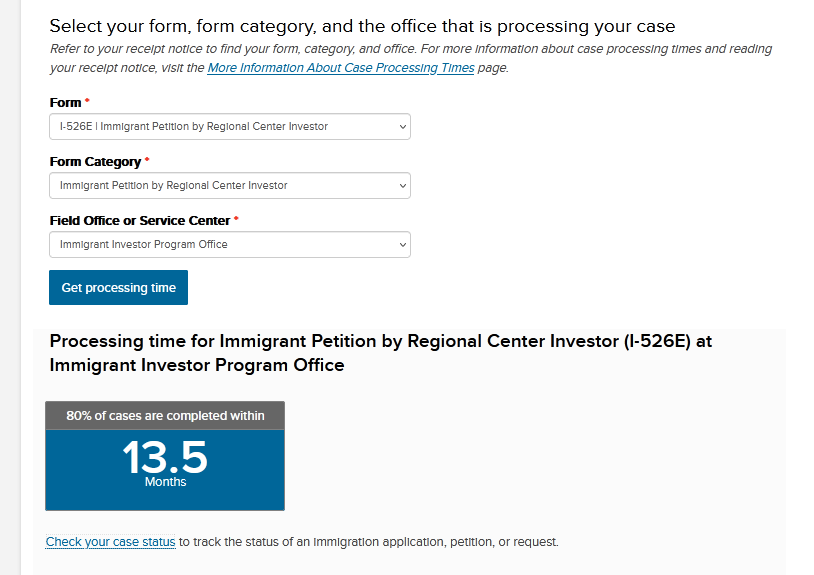The width and height of the screenshot is (814, 575).
Task: Click the Form Category field label
Action: tap(95, 162)
